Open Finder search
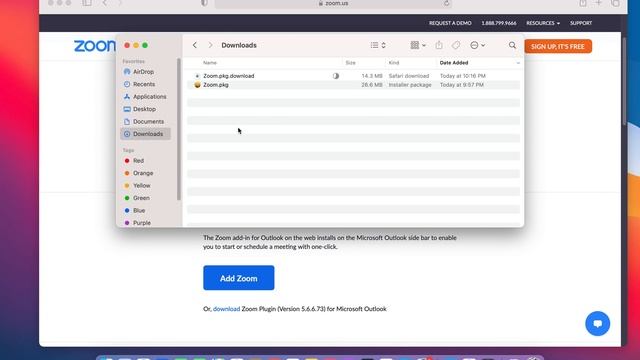Image resolution: width=640 pixels, height=360 pixels. coord(512,45)
